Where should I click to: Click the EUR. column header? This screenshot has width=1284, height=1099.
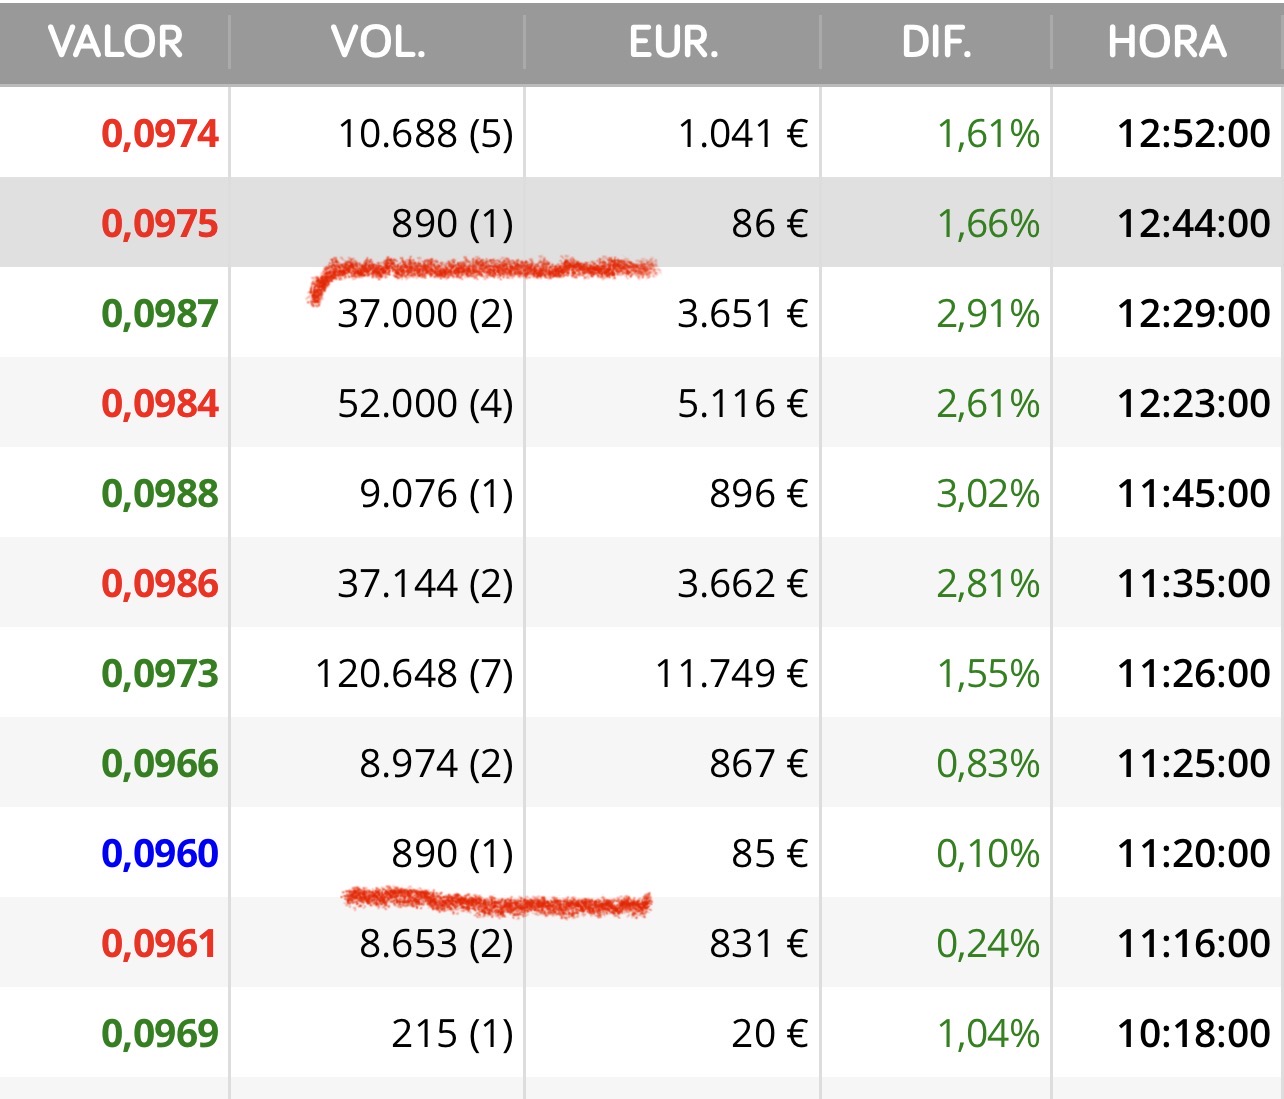673,42
